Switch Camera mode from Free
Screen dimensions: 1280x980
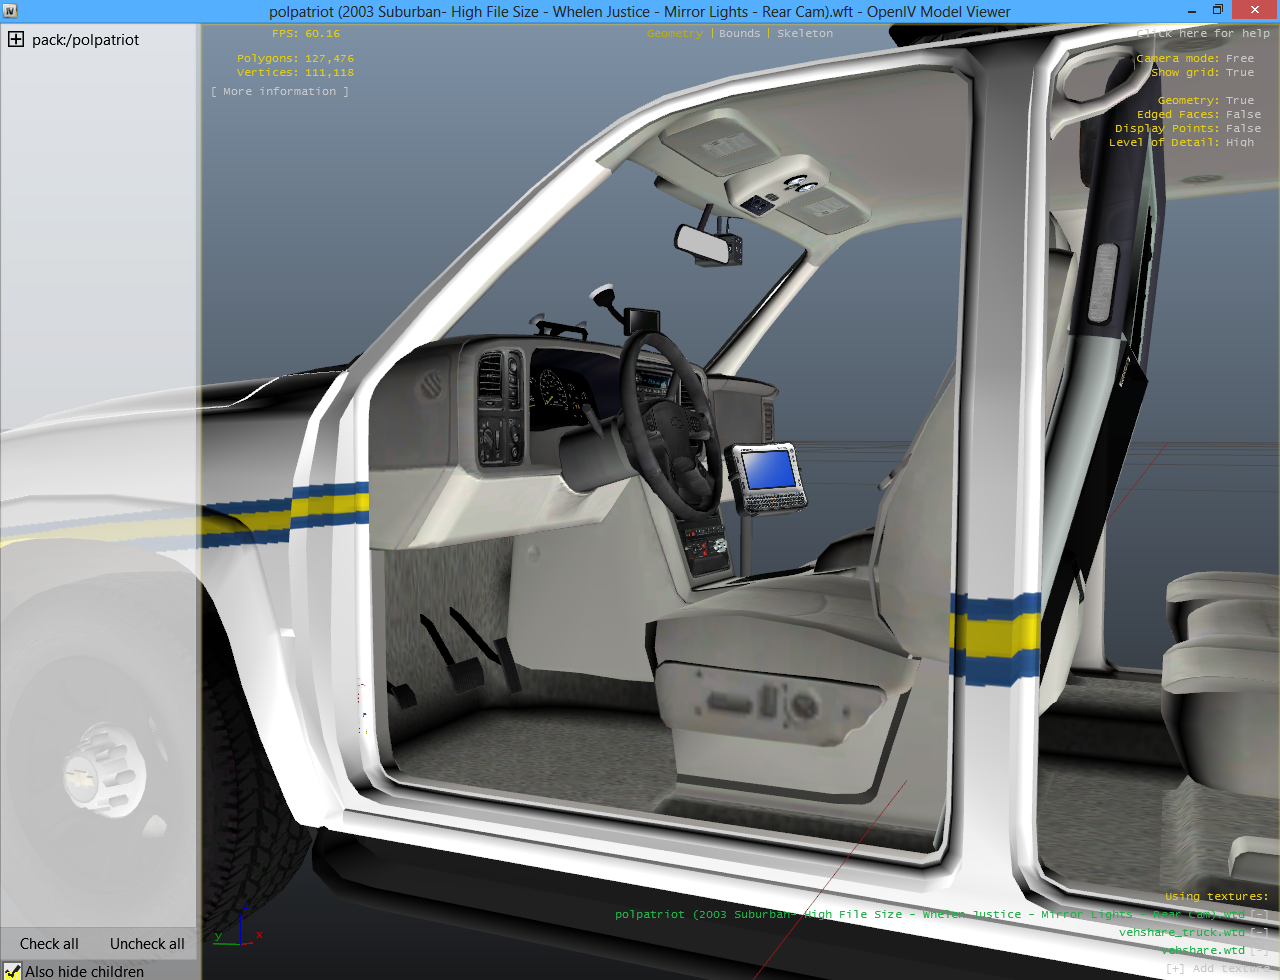(x=1239, y=58)
